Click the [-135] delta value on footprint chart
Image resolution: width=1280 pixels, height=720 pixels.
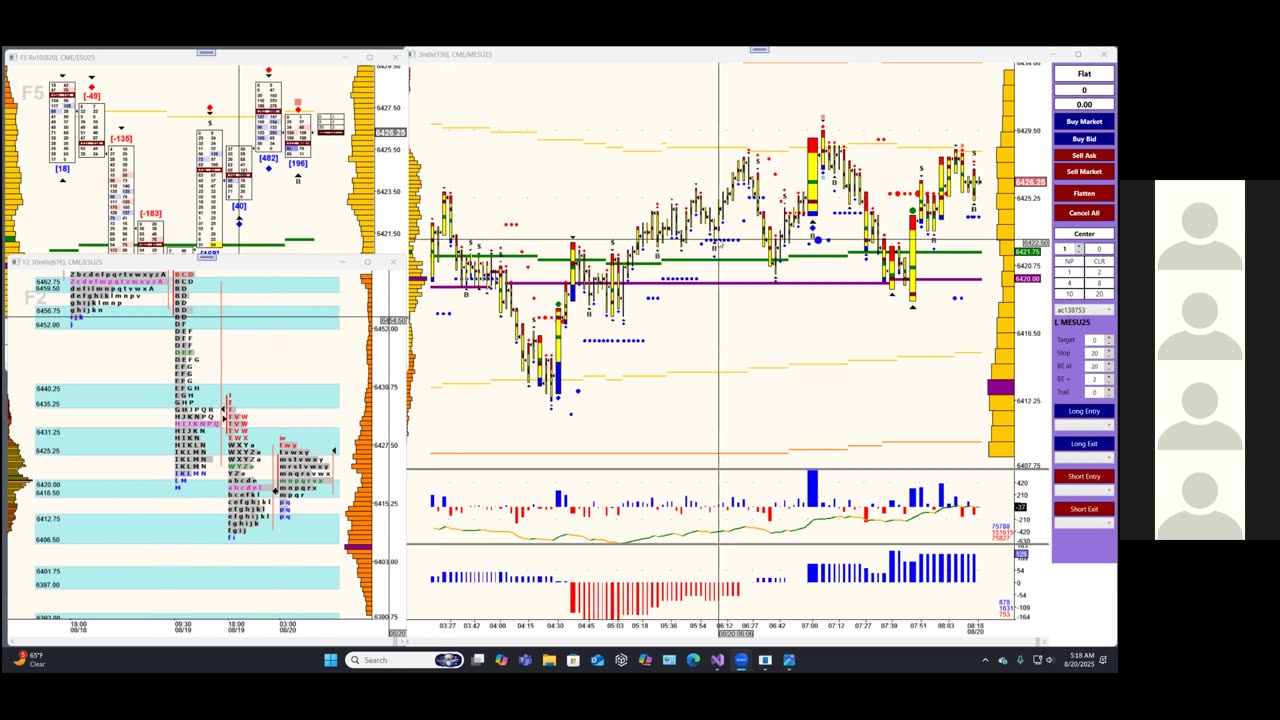[x=121, y=139]
